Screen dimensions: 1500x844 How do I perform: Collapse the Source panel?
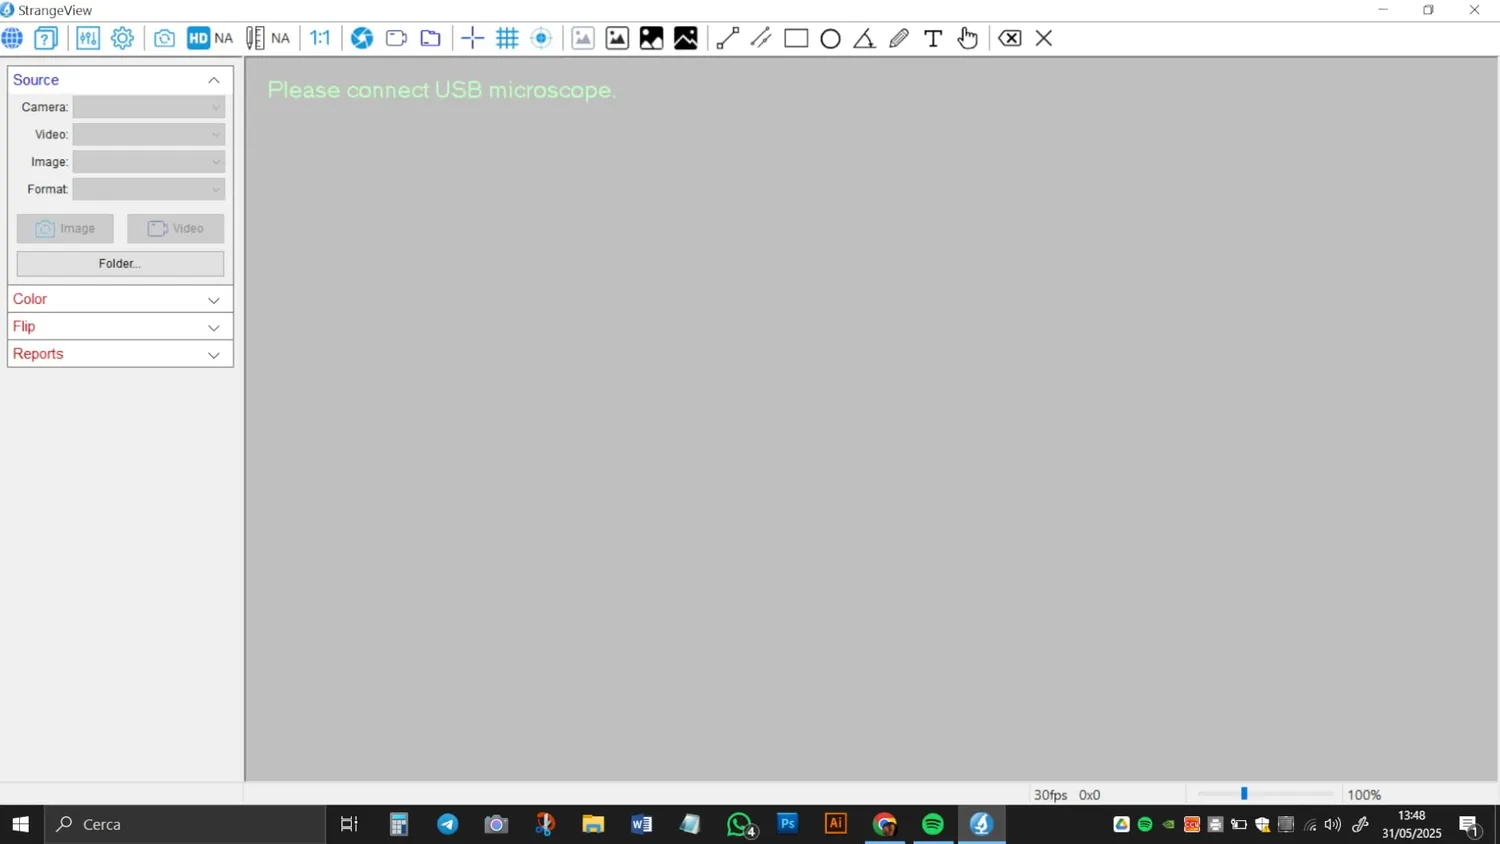pos(214,80)
